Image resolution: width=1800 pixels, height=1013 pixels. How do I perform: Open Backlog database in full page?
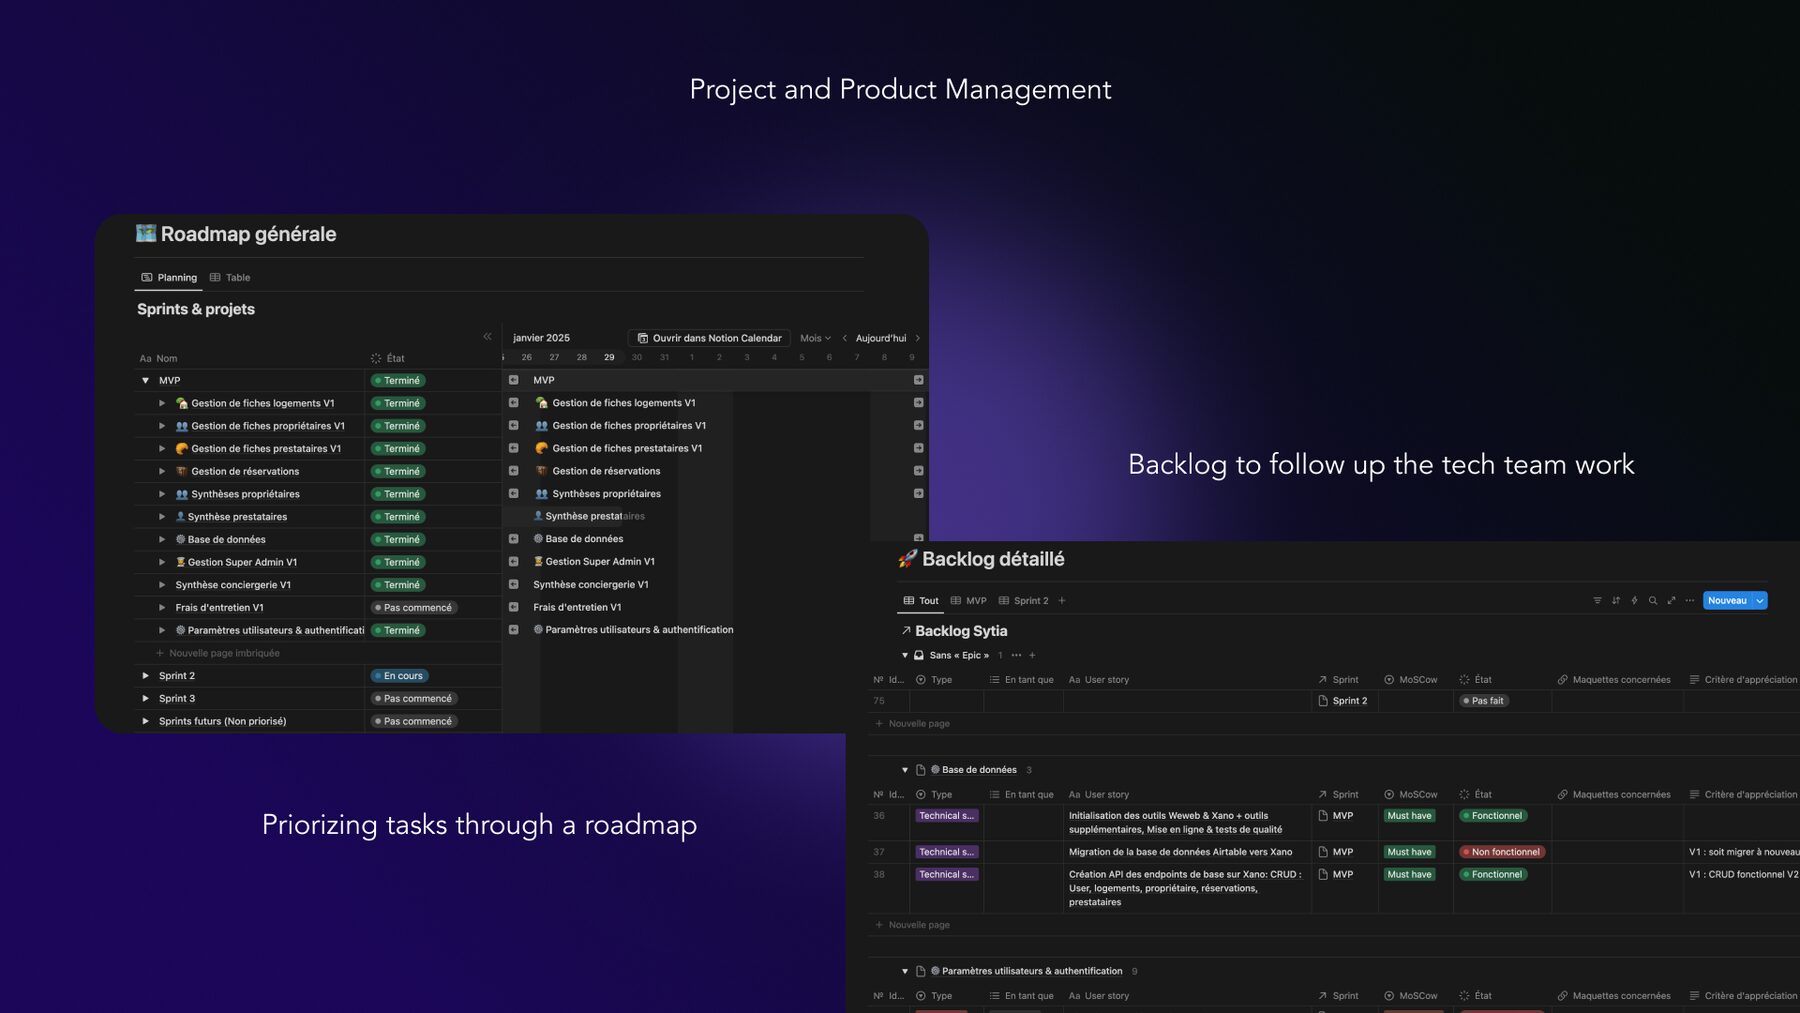click(x=1671, y=601)
